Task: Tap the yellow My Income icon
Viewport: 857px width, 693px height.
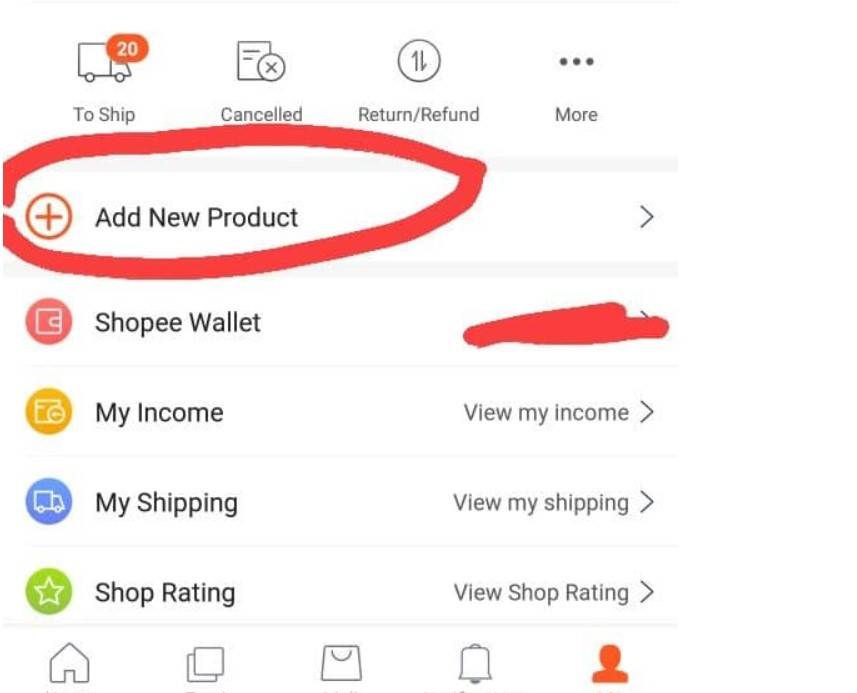Action: (49, 412)
